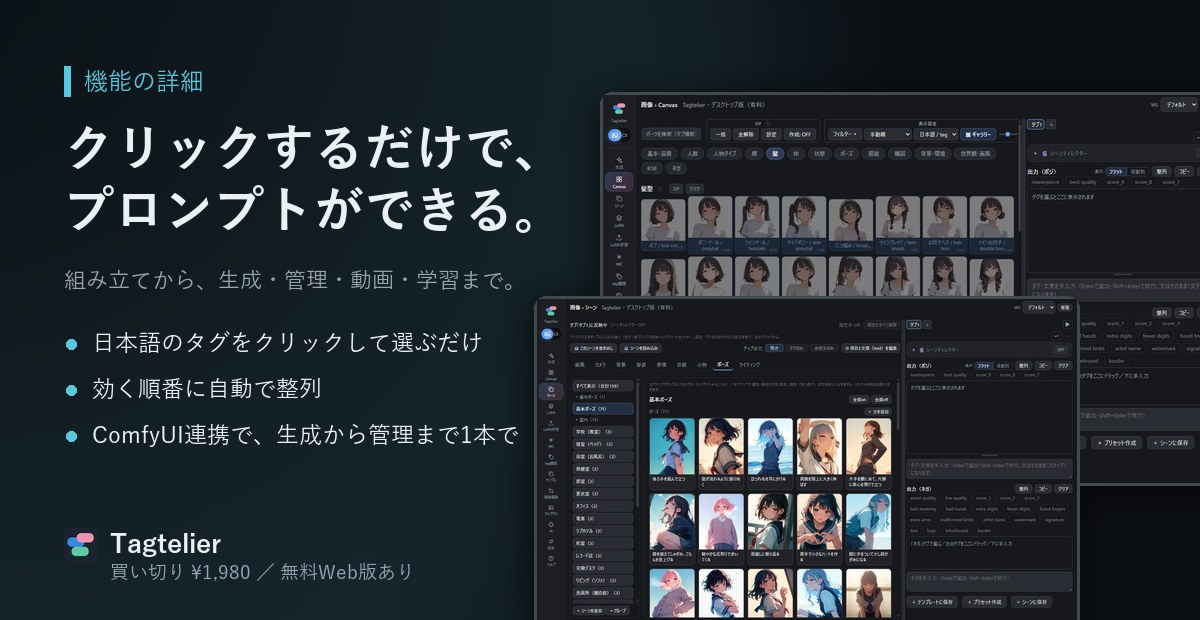This screenshot has width=1200, height=620.
Task: Open LoRA page in back window sidebar
Action: [619, 219]
